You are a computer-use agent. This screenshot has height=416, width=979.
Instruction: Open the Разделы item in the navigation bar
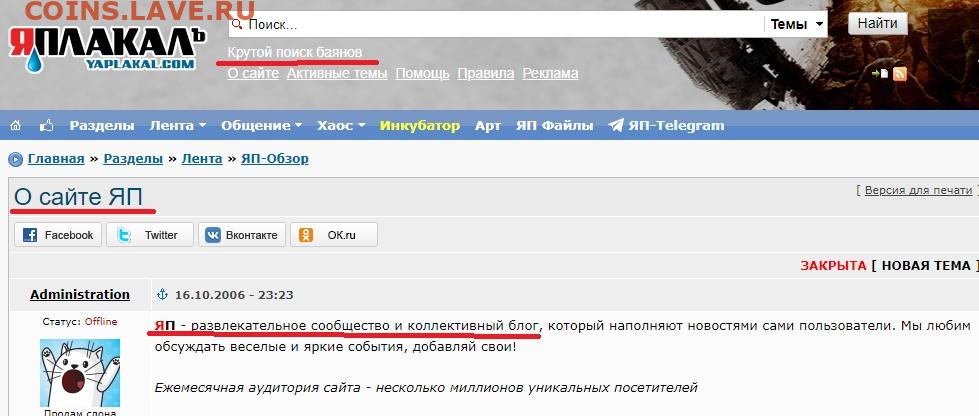(x=102, y=126)
